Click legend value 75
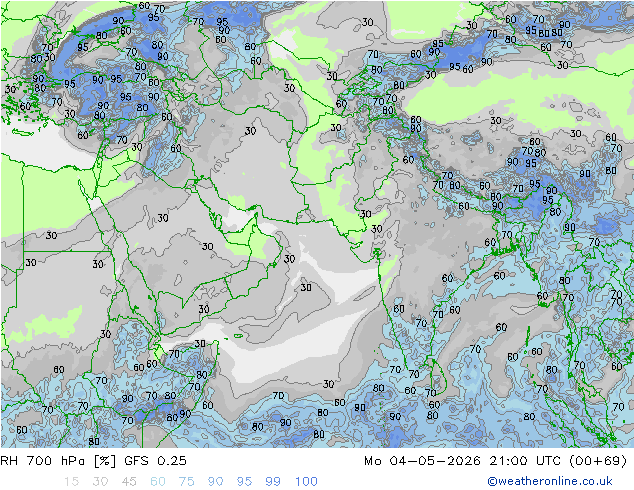Image resolution: width=634 pixels, height=490 pixels. click(x=186, y=482)
